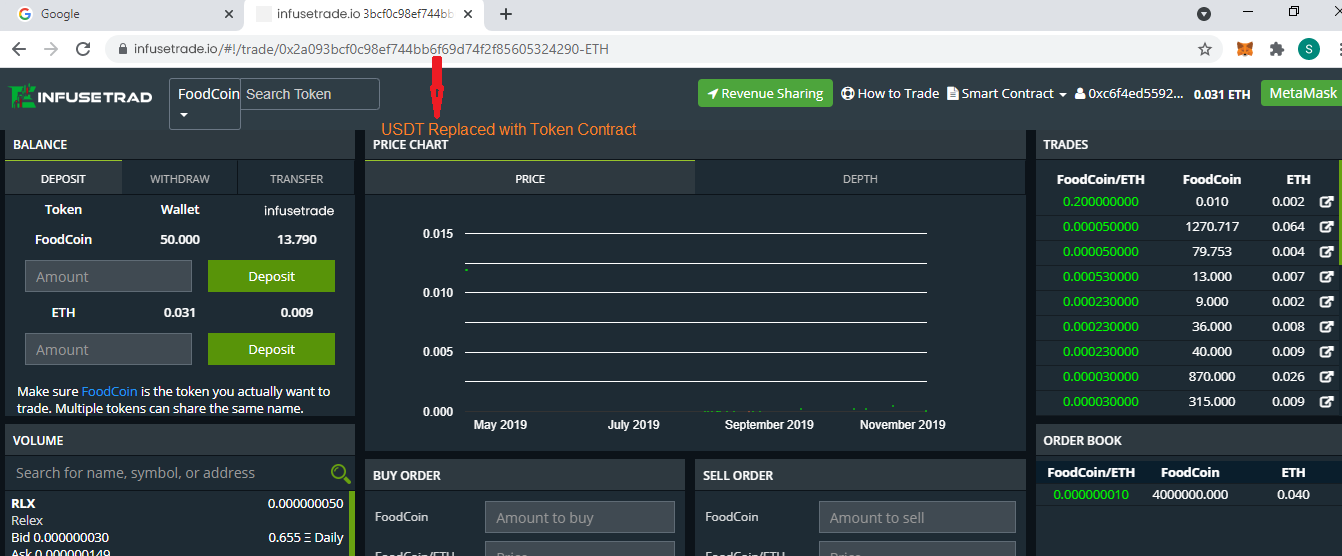Open the How to Trade link
1342x556 pixels.
[x=890, y=93]
